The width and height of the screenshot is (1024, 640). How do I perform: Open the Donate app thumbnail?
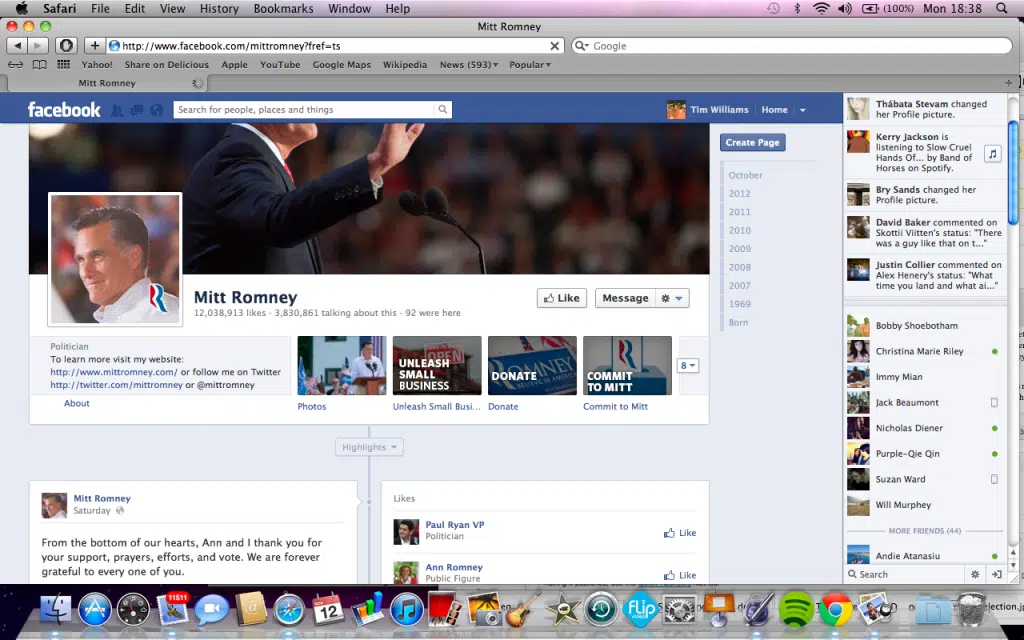coord(532,366)
